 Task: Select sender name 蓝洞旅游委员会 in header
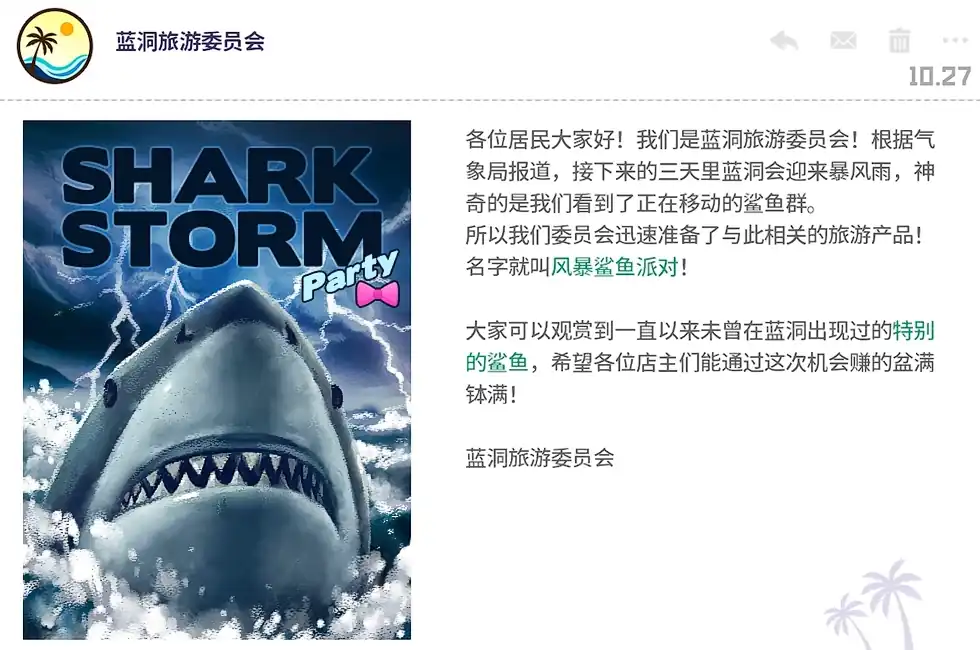click(x=190, y=41)
